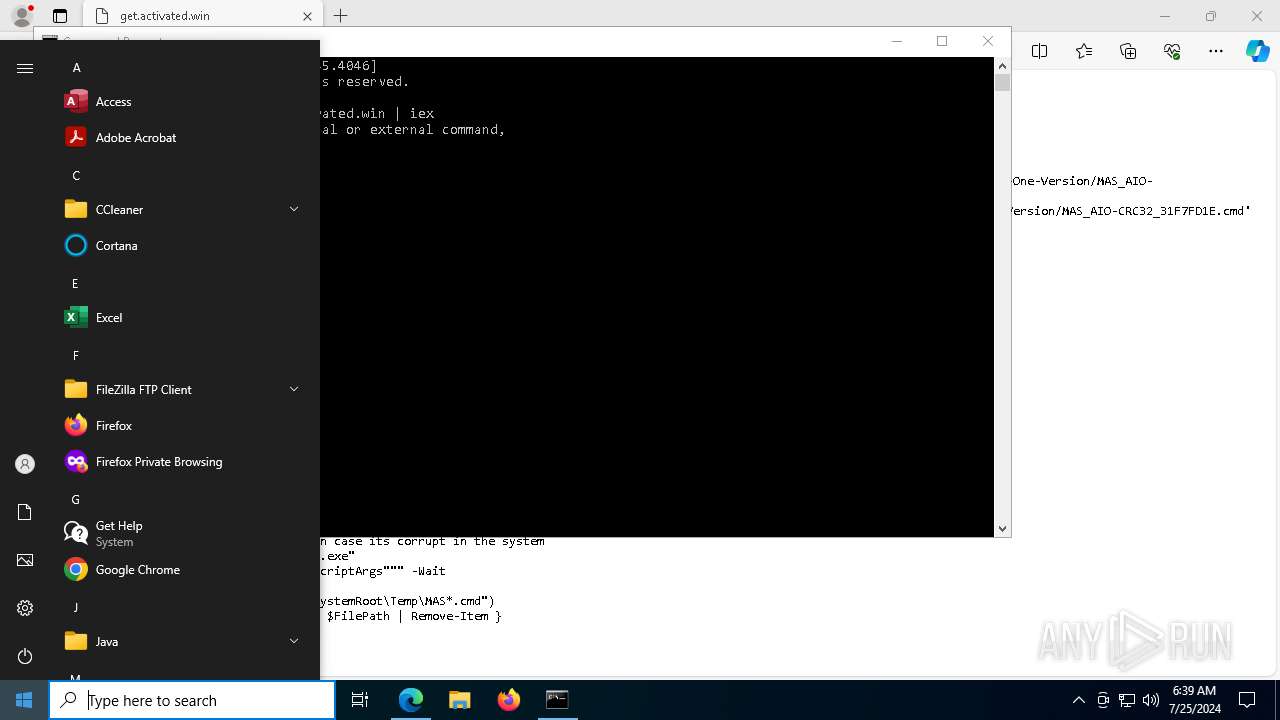Screen dimensions: 1280x720
Task: Focus the taskbar search box
Action: (x=192, y=700)
